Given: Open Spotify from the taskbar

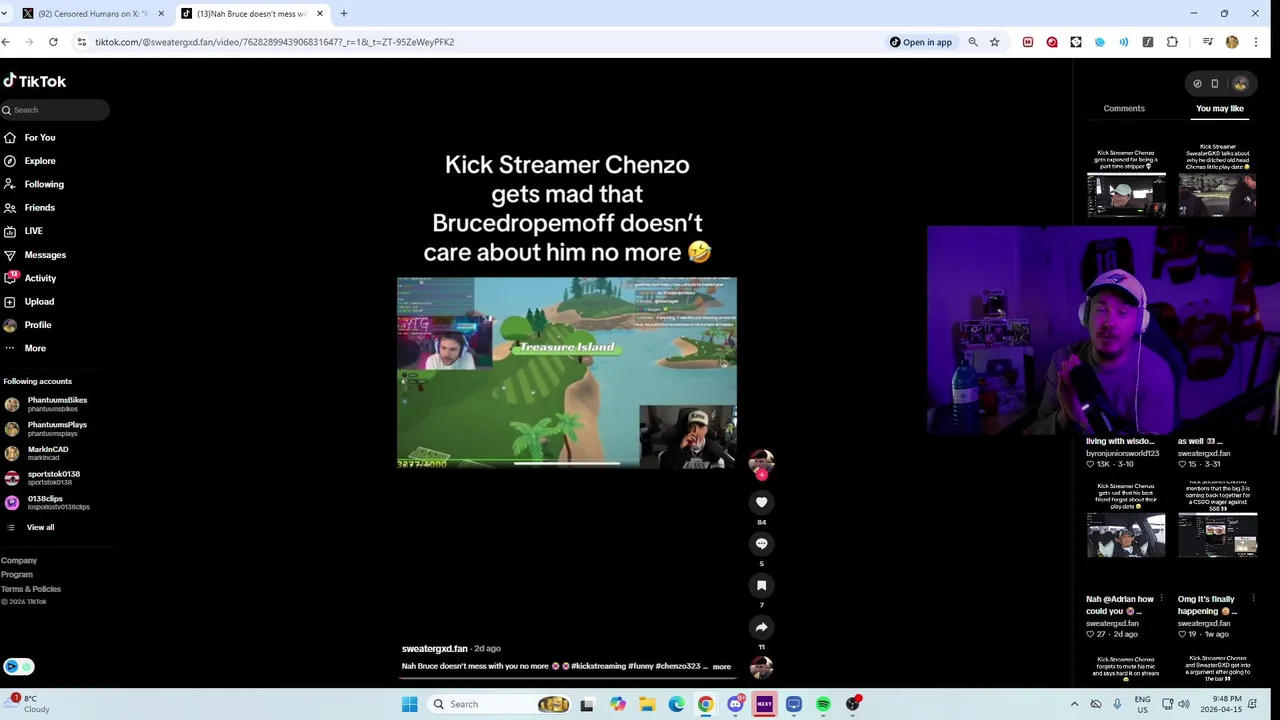Looking at the screenshot, I should (x=823, y=704).
